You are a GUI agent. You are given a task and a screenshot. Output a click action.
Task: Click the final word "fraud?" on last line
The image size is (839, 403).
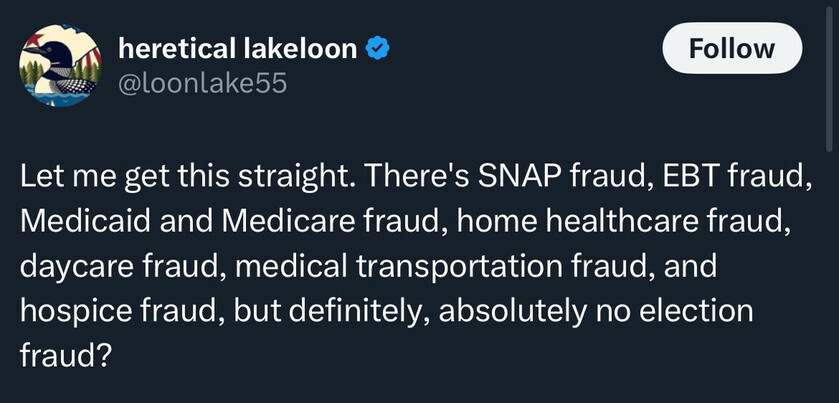click(64, 356)
